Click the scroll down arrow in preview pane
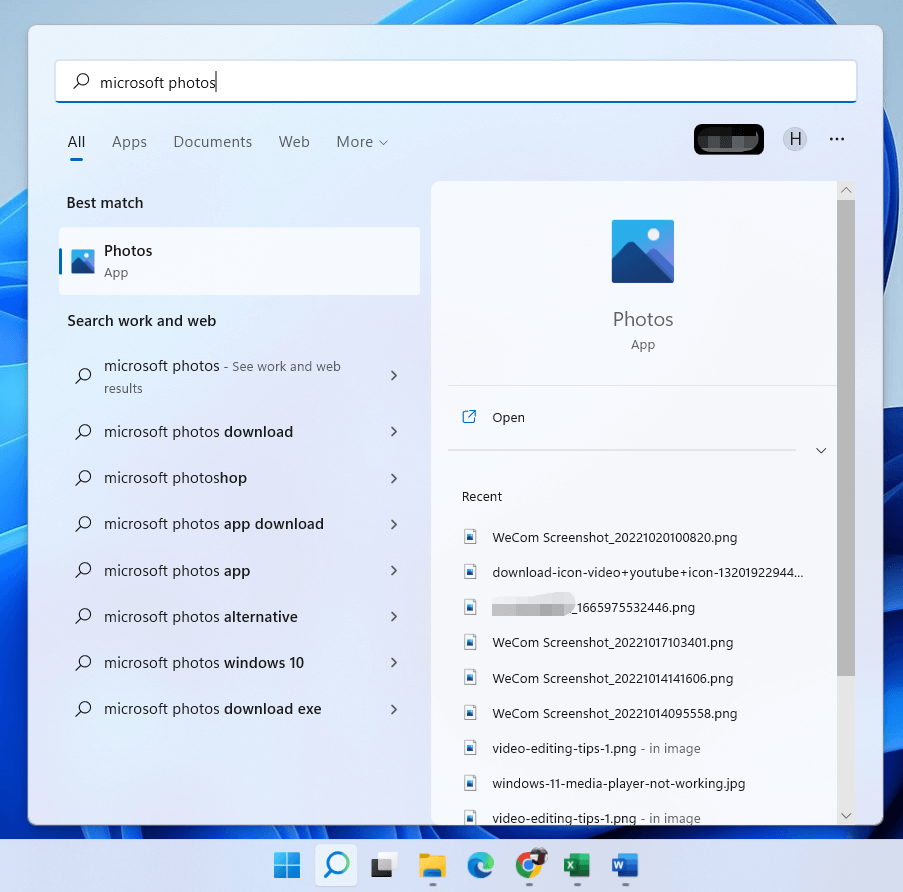 click(846, 815)
